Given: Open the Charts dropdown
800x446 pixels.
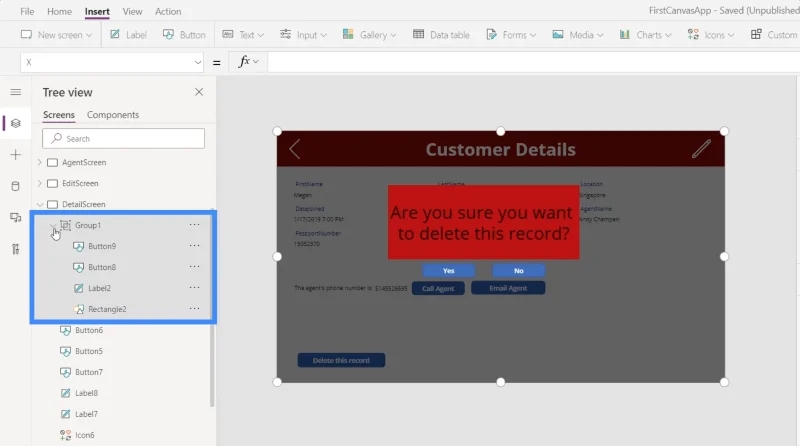Looking at the screenshot, I should click(645, 35).
